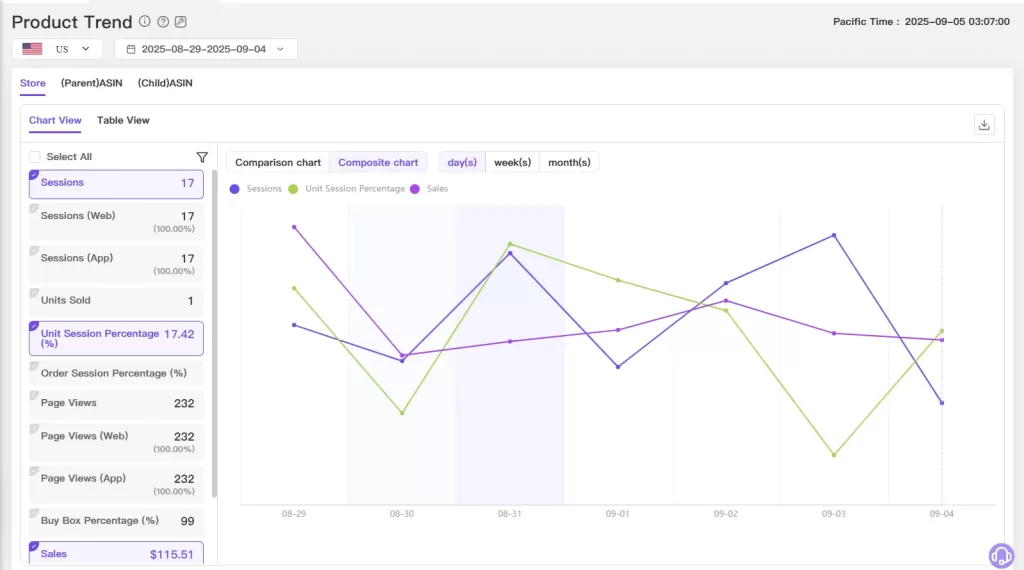Click the US flag icon

32,49
